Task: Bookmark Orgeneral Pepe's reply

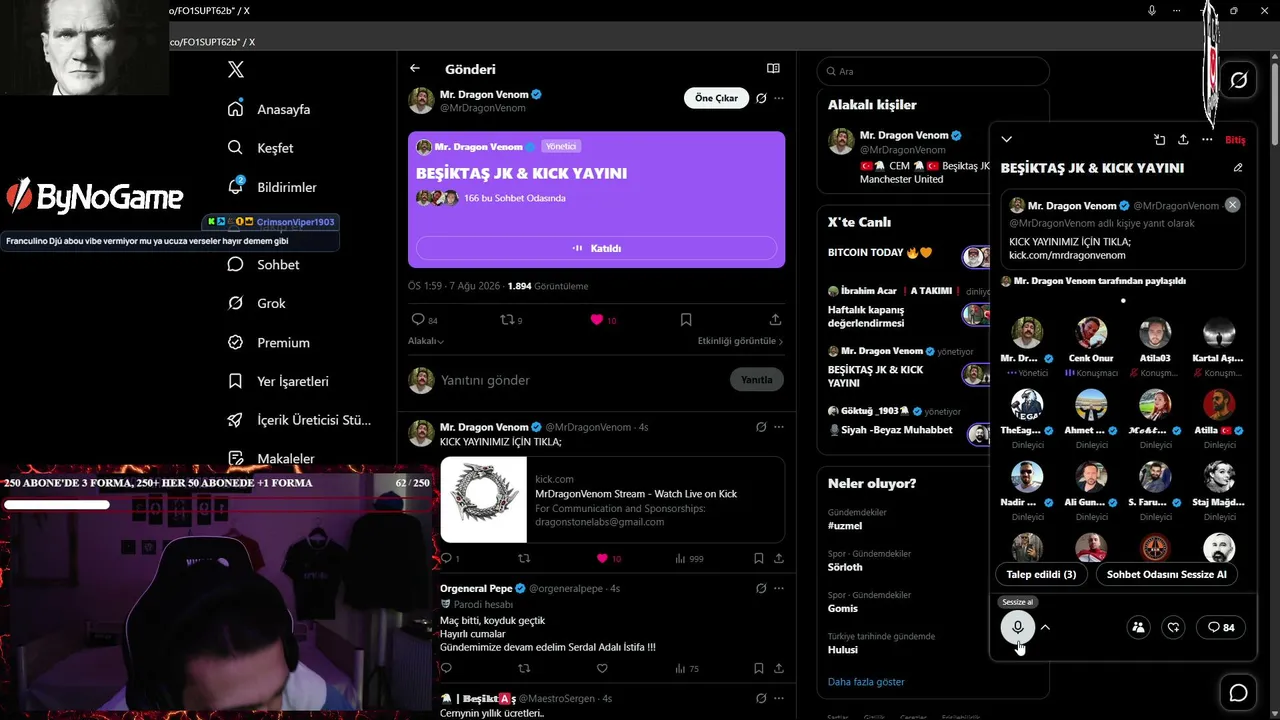Action: (759, 668)
